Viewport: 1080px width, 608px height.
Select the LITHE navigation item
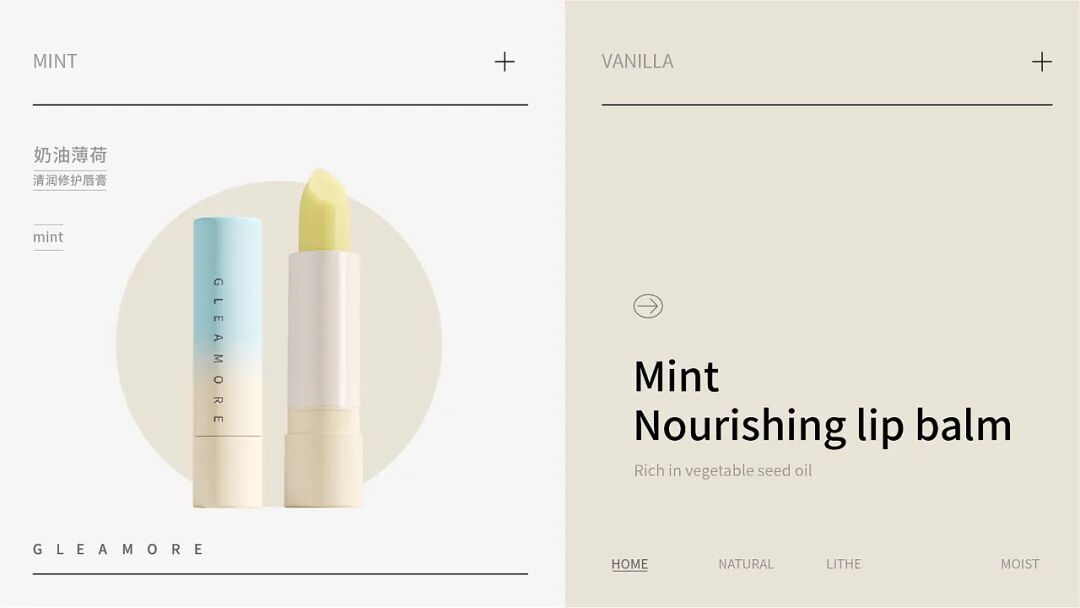point(844,564)
